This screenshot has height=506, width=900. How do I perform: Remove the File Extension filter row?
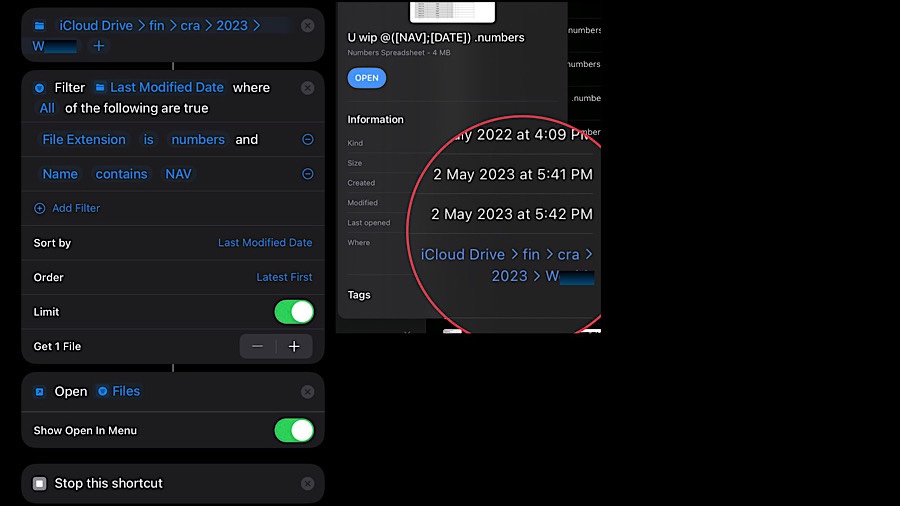point(308,139)
